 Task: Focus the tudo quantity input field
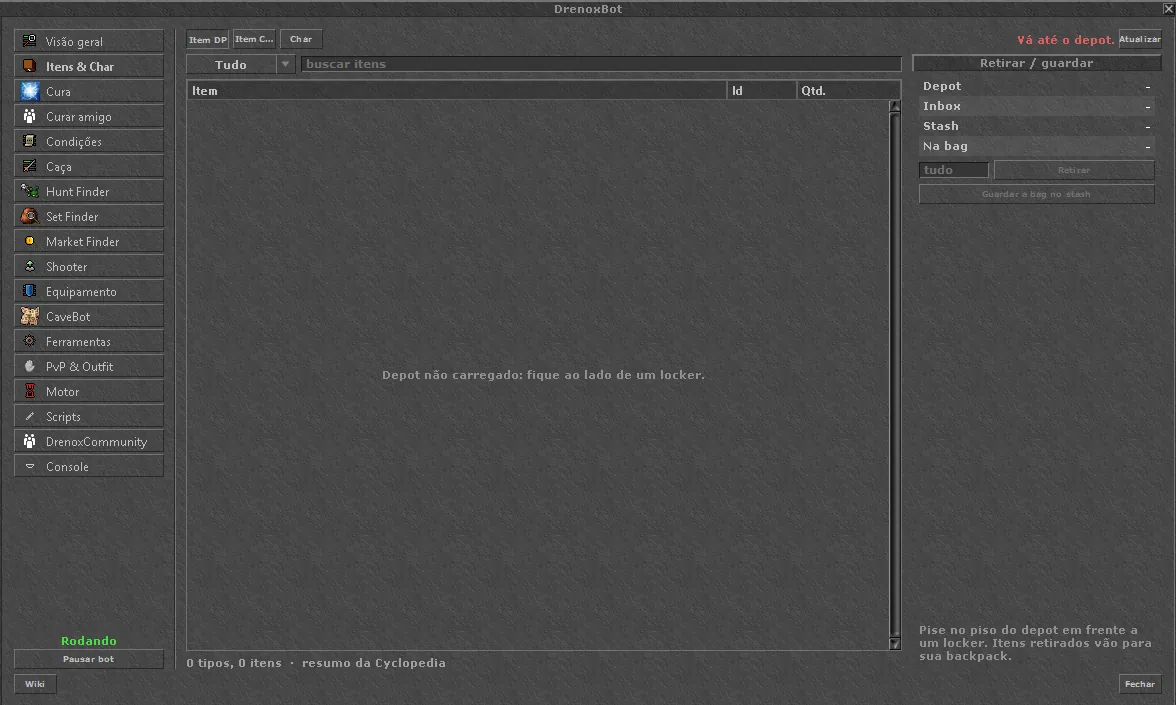(x=954, y=170)
